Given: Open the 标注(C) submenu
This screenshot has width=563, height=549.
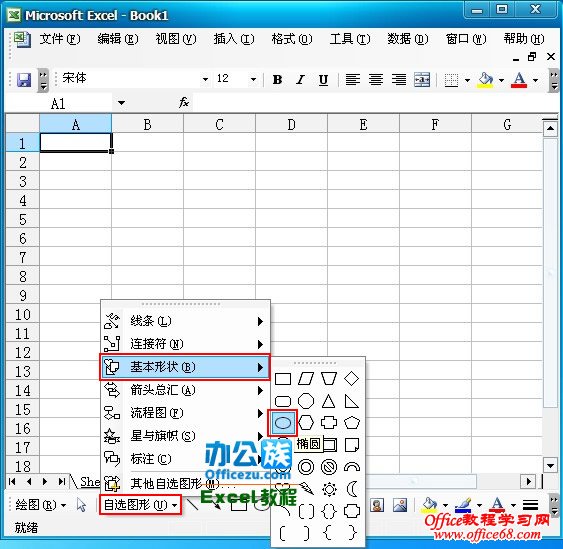Looking at the screenshot, I should 185,459.
